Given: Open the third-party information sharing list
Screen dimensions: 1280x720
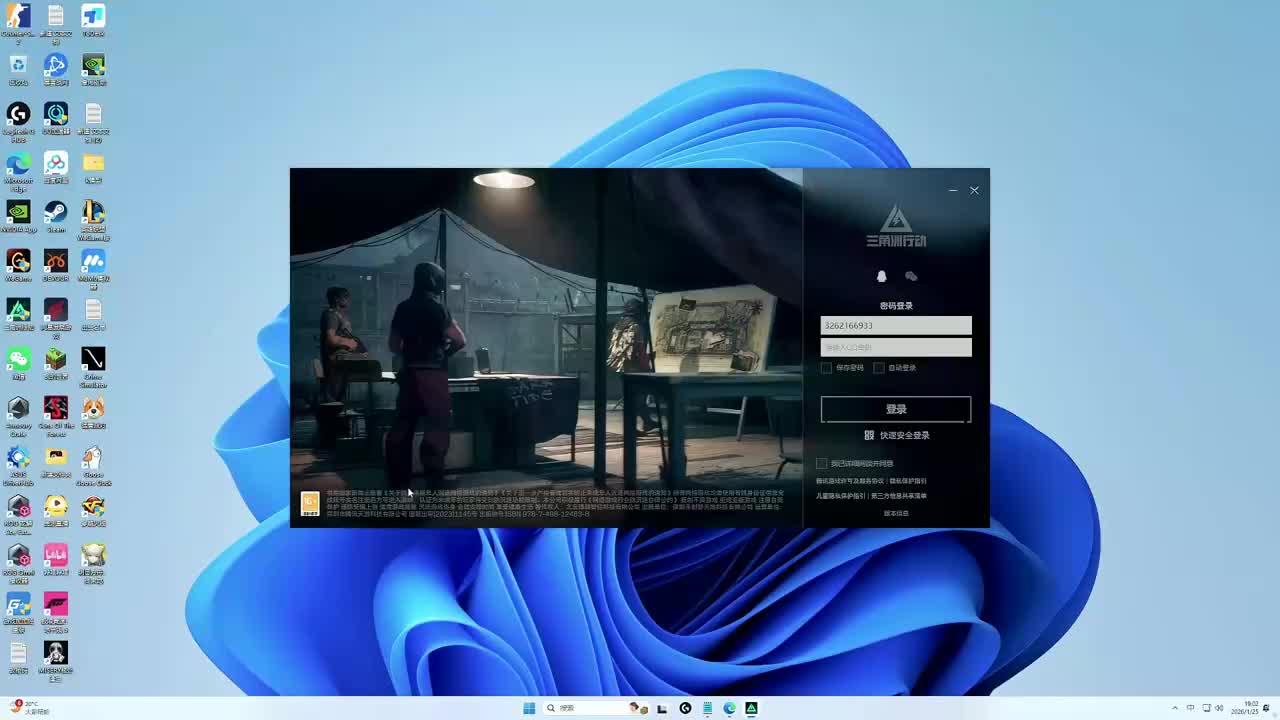Looking at the screenshot, I should [899, 496].
